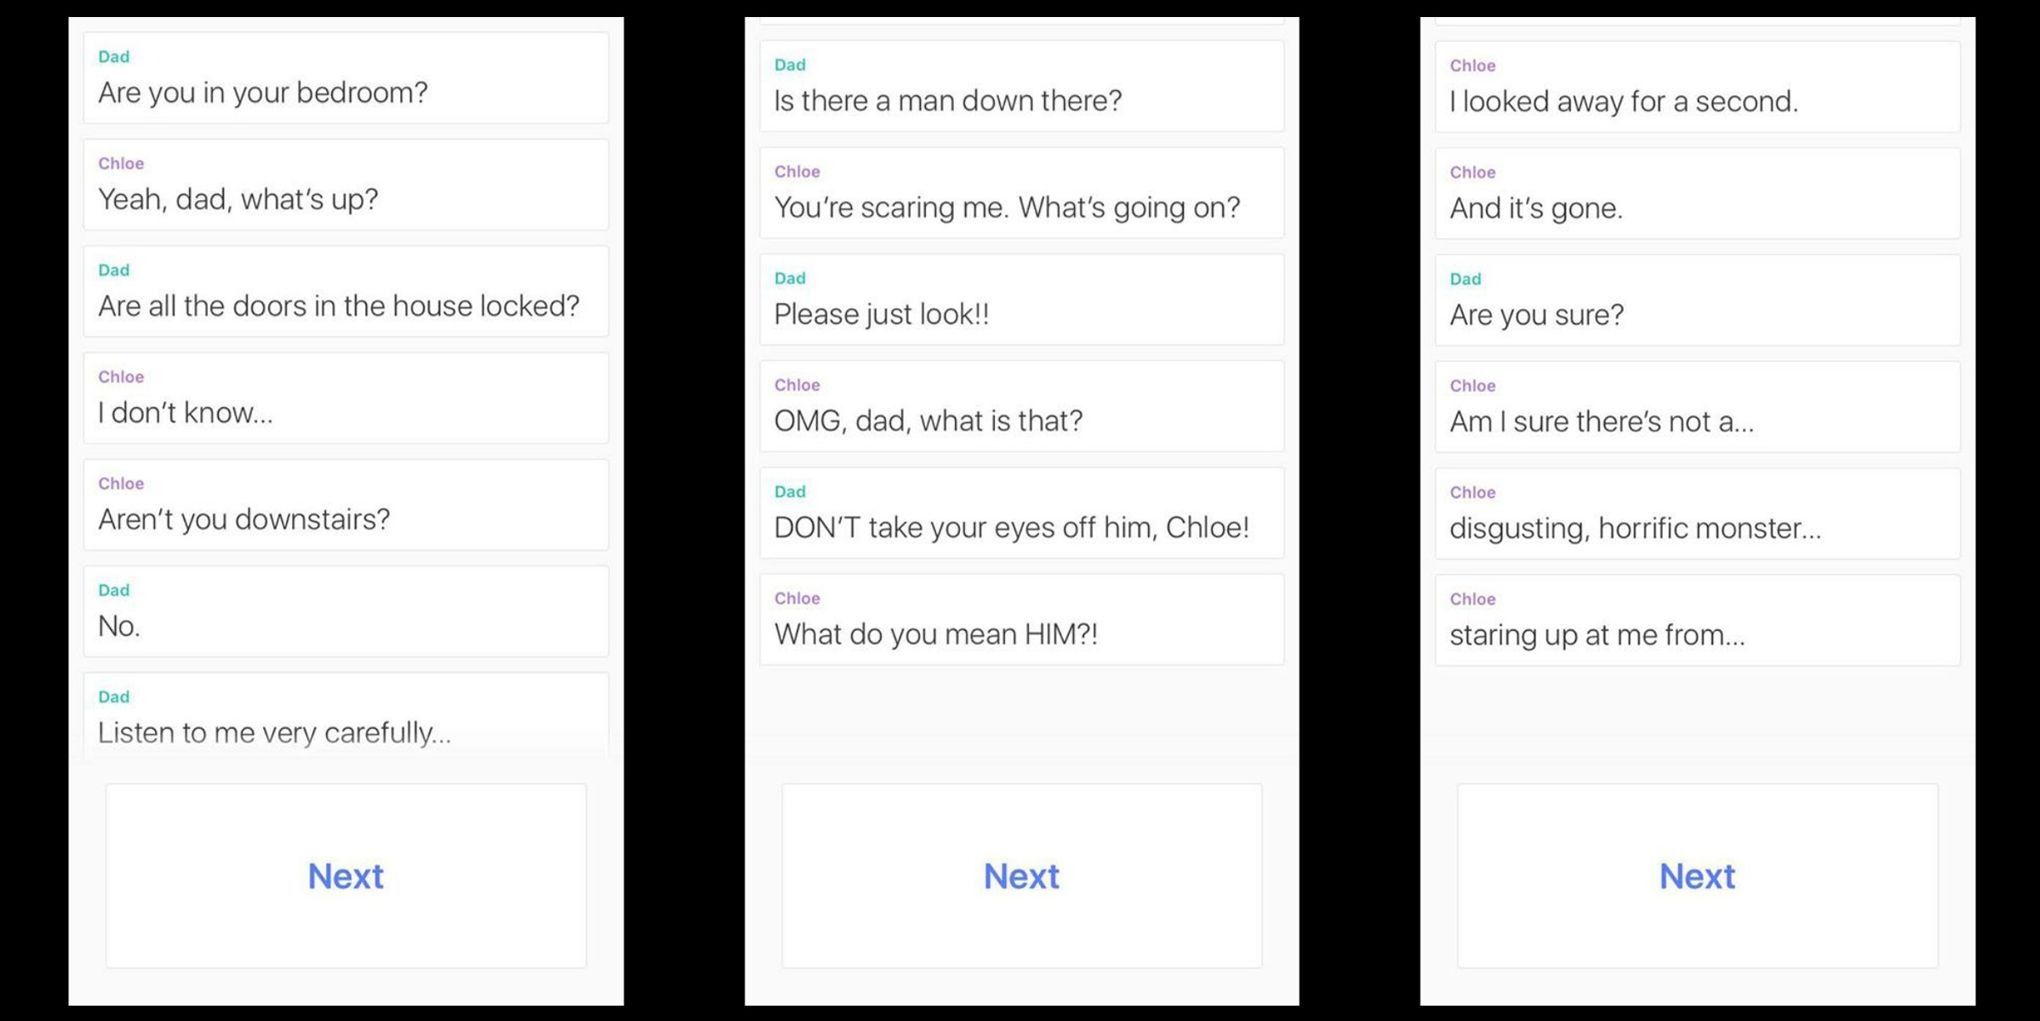Select message 'DON'T take your eyes off him, Chloe!'
2040x1021 pixels.
tap(1022, 513)
